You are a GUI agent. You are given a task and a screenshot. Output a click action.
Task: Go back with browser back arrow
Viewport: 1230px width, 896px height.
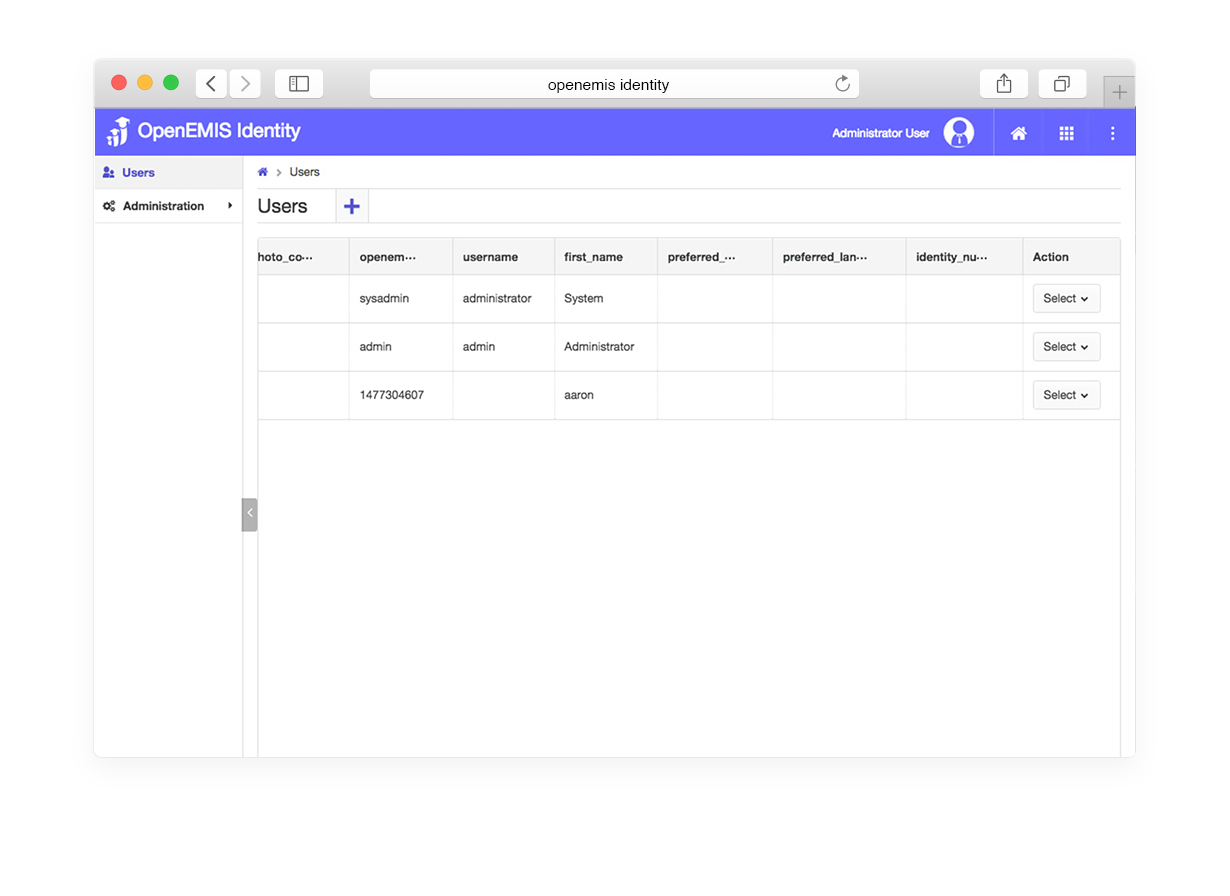(211, 84)
